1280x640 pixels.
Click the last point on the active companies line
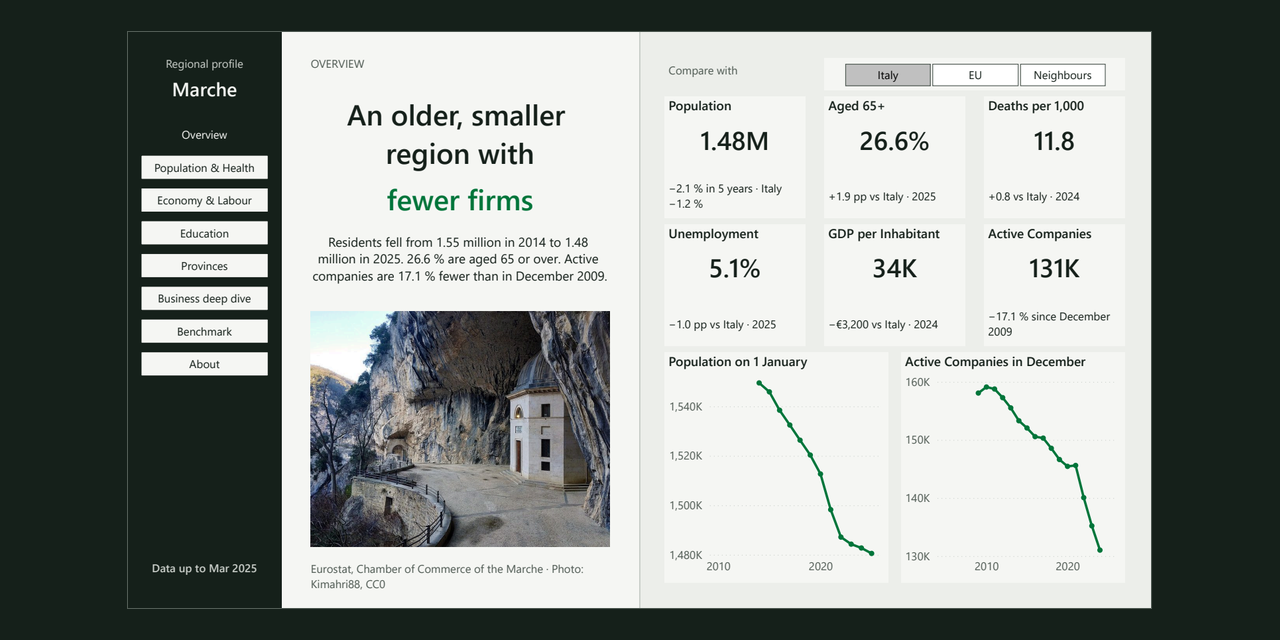[1100, 550]
